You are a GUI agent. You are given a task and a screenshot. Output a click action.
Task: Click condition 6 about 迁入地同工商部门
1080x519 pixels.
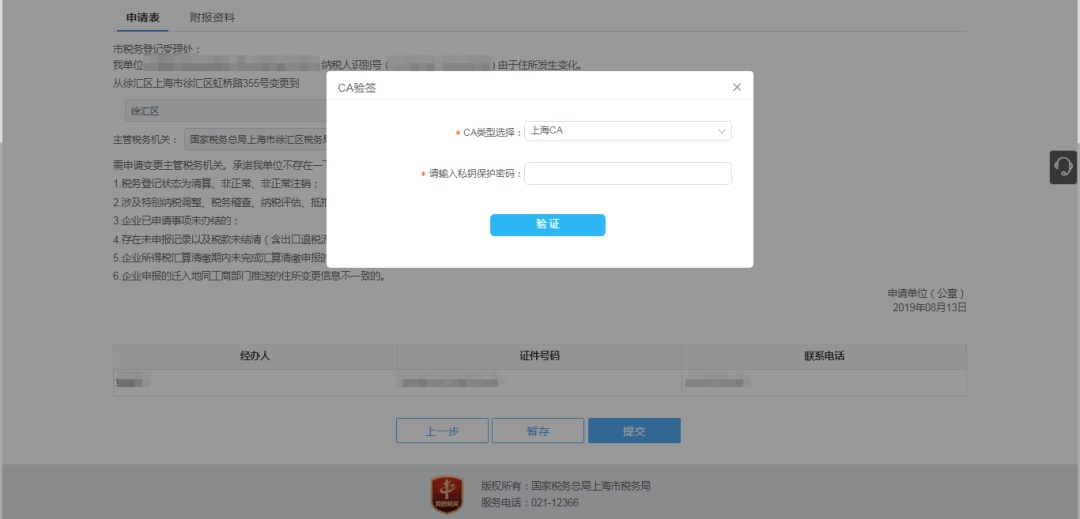249,277
